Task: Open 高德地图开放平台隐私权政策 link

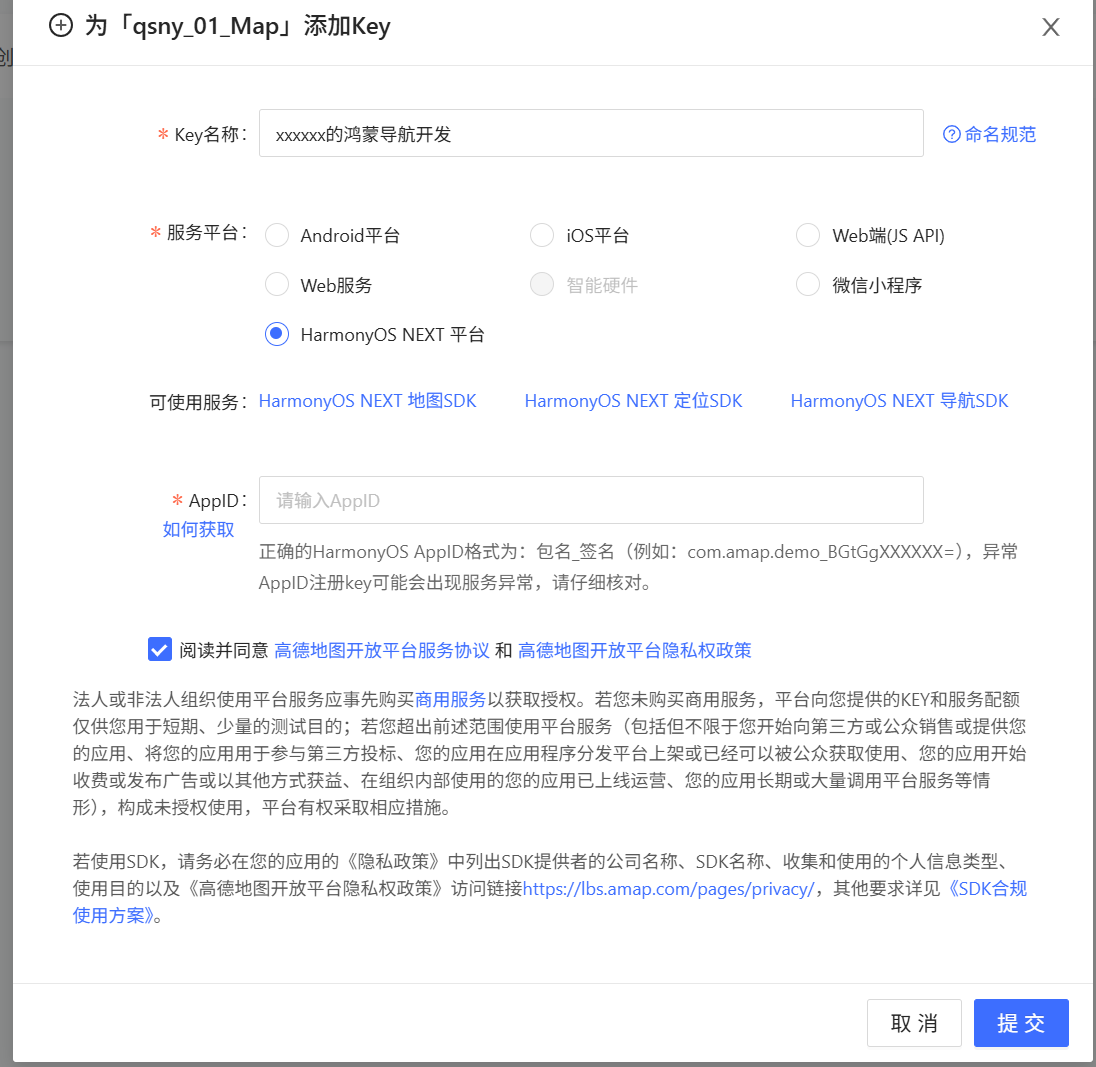Action: (635, 651)
